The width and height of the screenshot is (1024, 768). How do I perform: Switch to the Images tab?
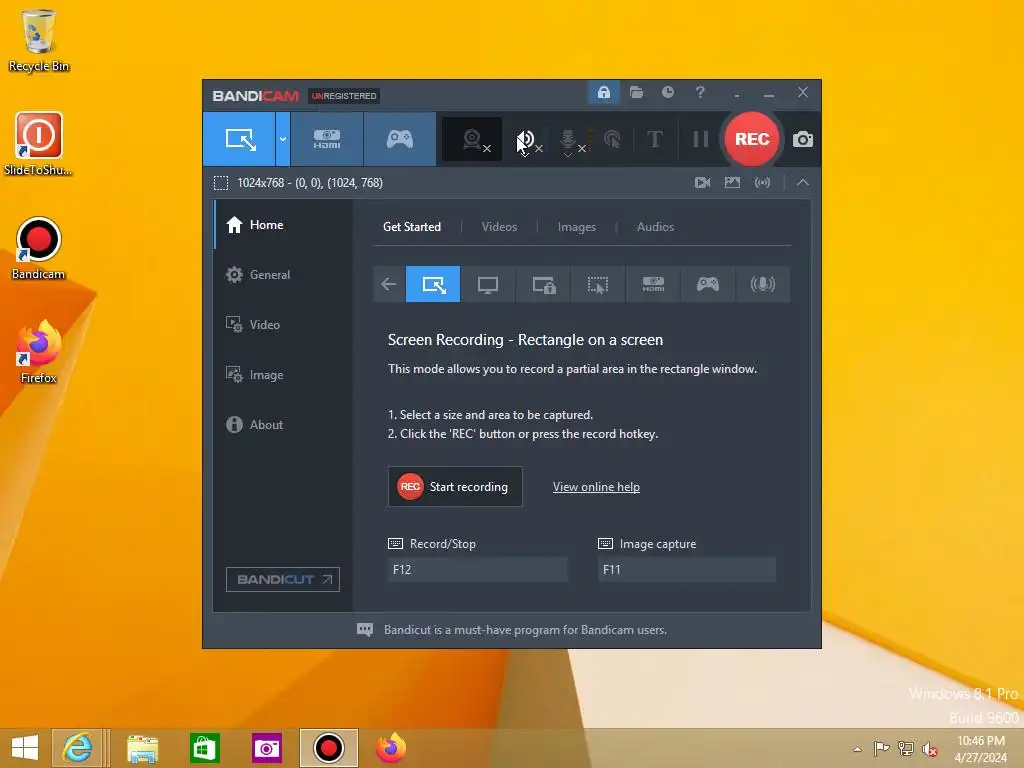point(577,227)
